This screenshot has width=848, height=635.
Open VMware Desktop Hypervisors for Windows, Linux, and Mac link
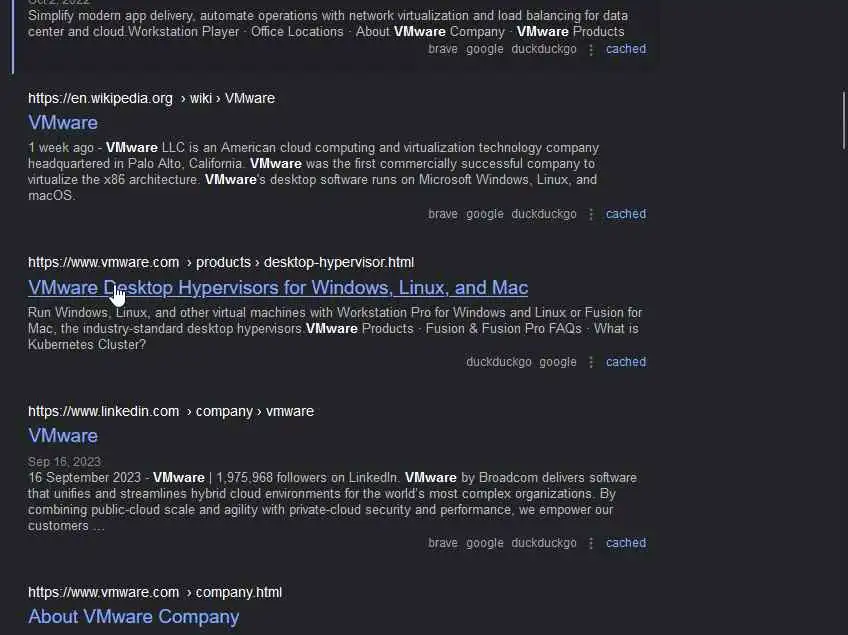coord(278,288)
